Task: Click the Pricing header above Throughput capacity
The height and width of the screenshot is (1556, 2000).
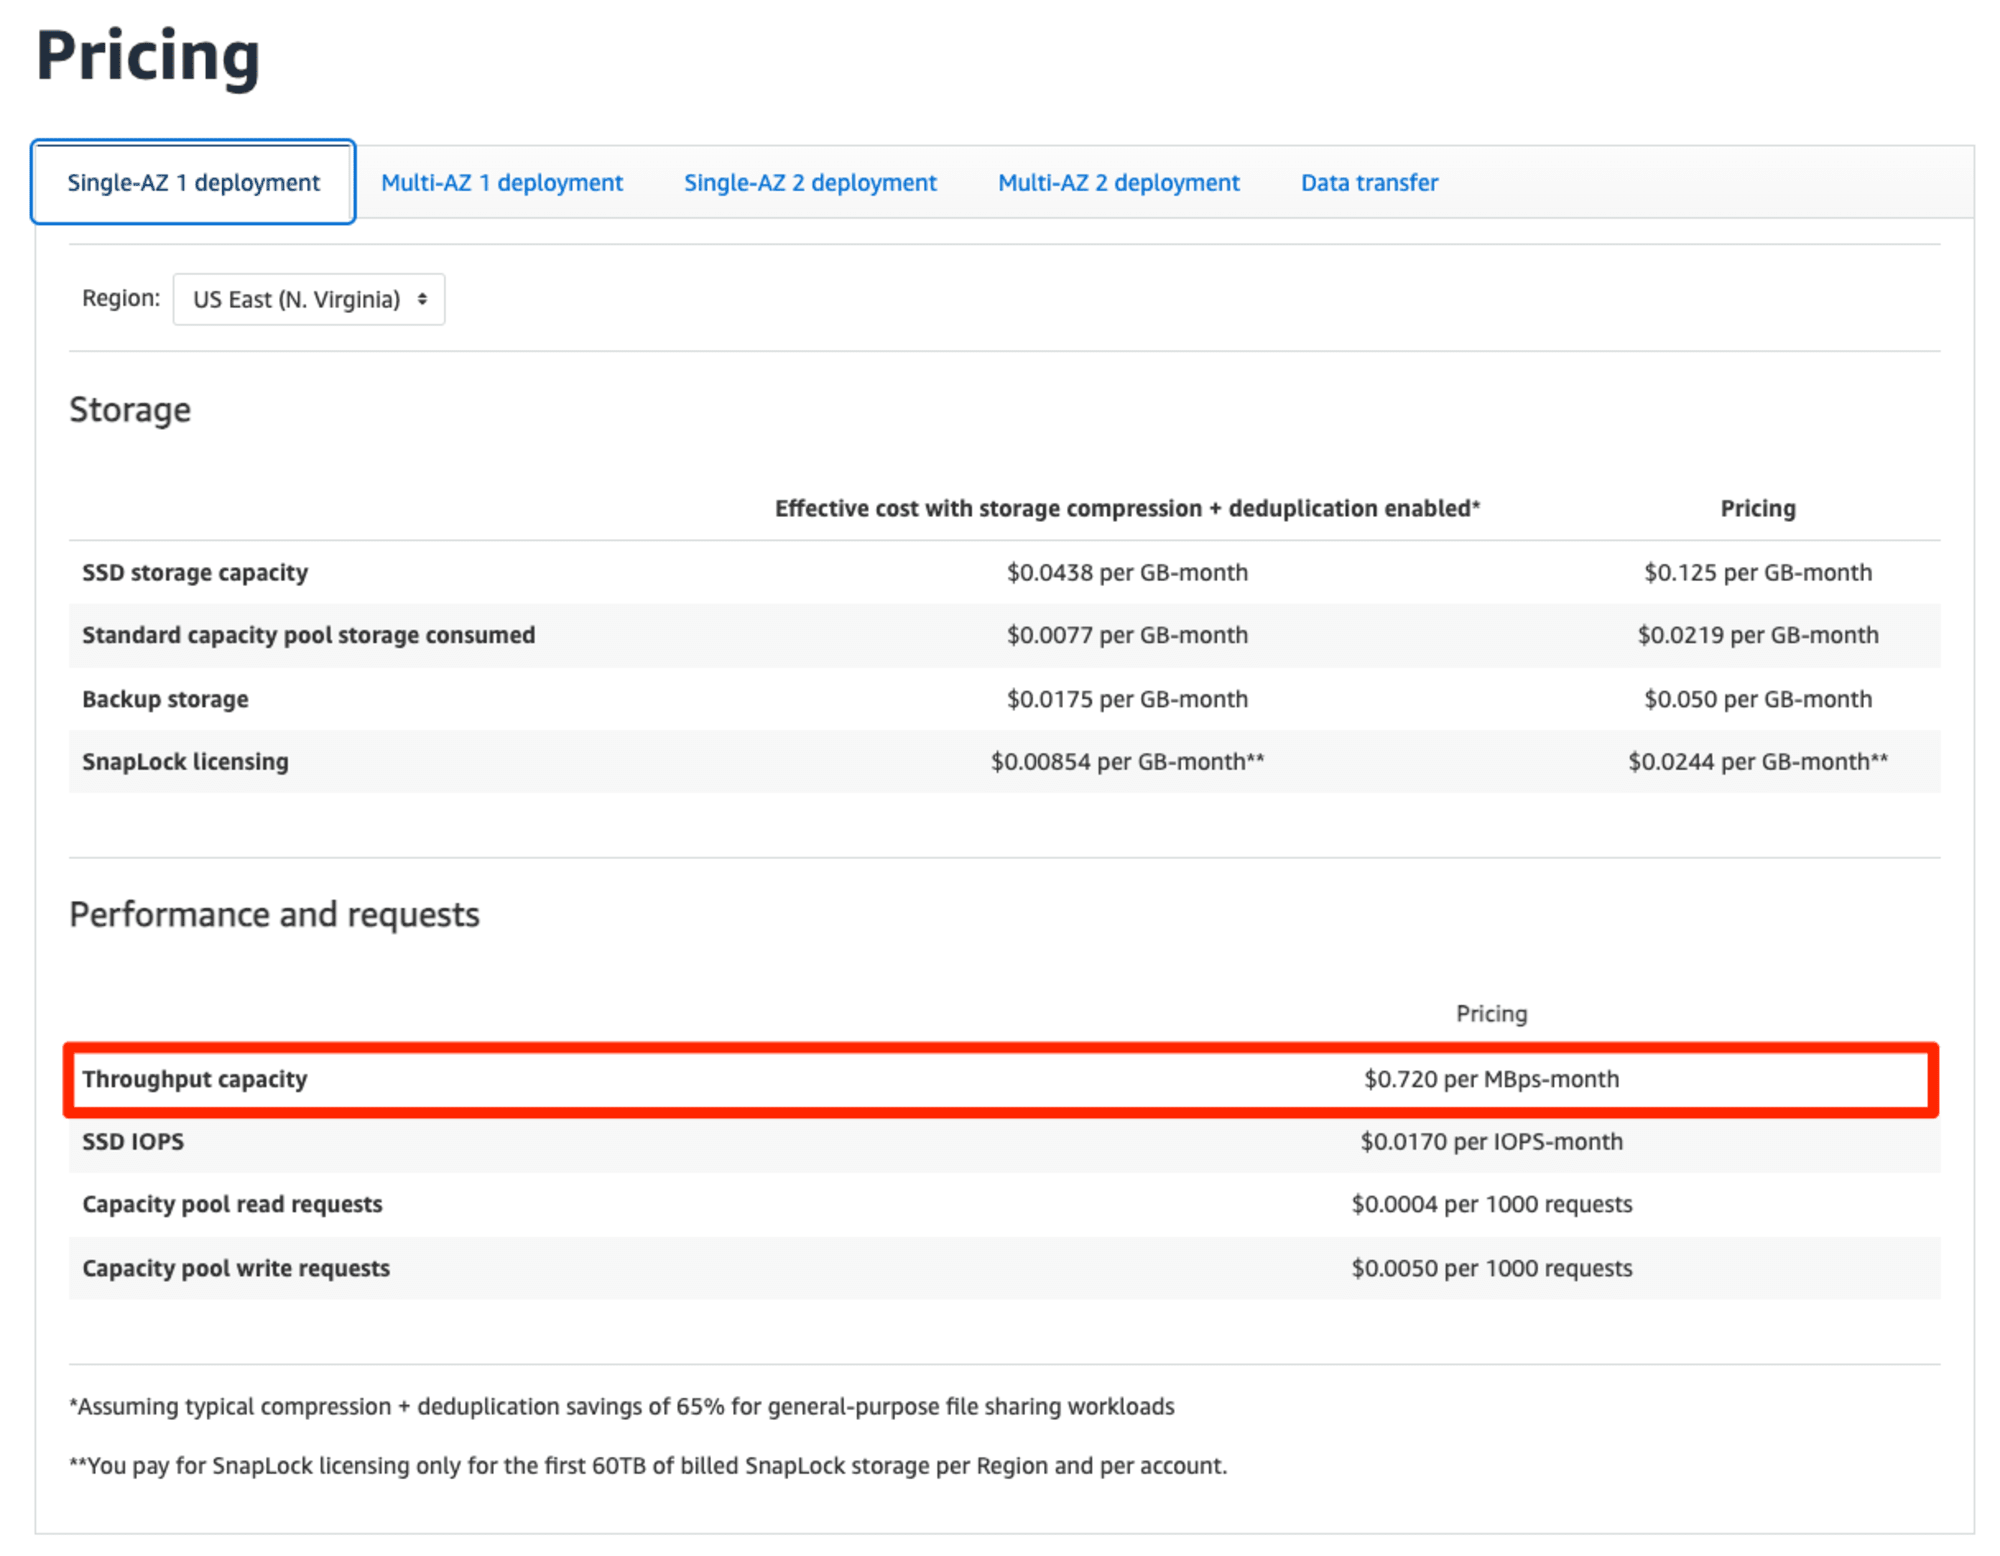Action: coord(1491,1014)
